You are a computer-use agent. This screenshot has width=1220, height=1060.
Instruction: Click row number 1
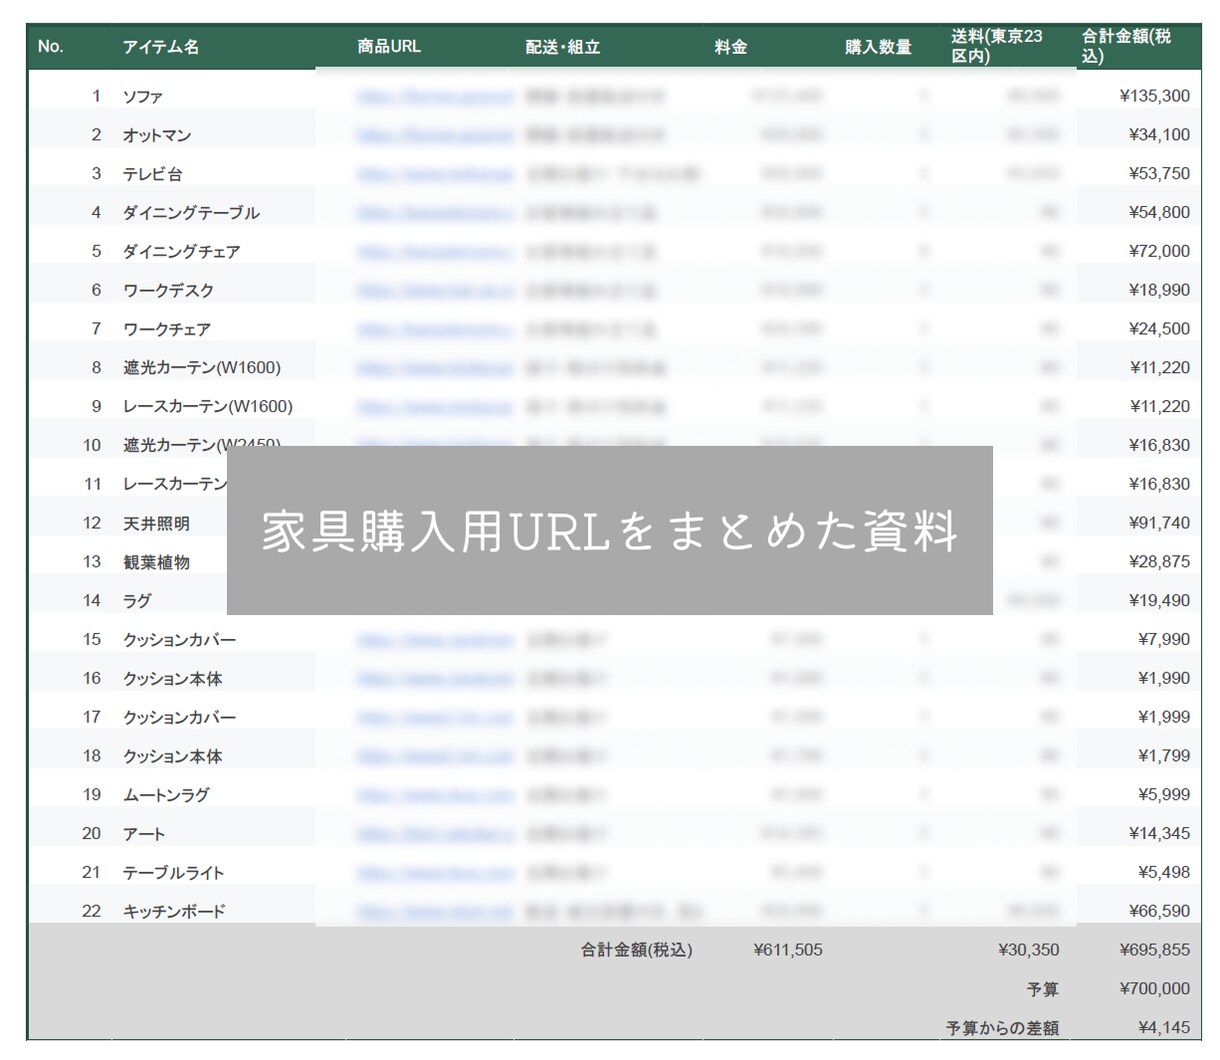click(x=96, y=96)
